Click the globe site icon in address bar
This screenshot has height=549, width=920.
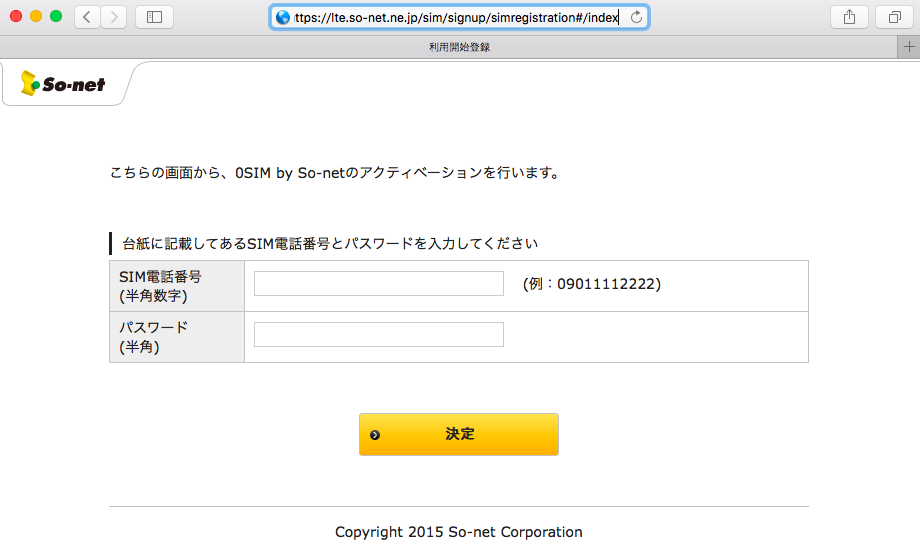pyautogui.click(x=283, y=18)
